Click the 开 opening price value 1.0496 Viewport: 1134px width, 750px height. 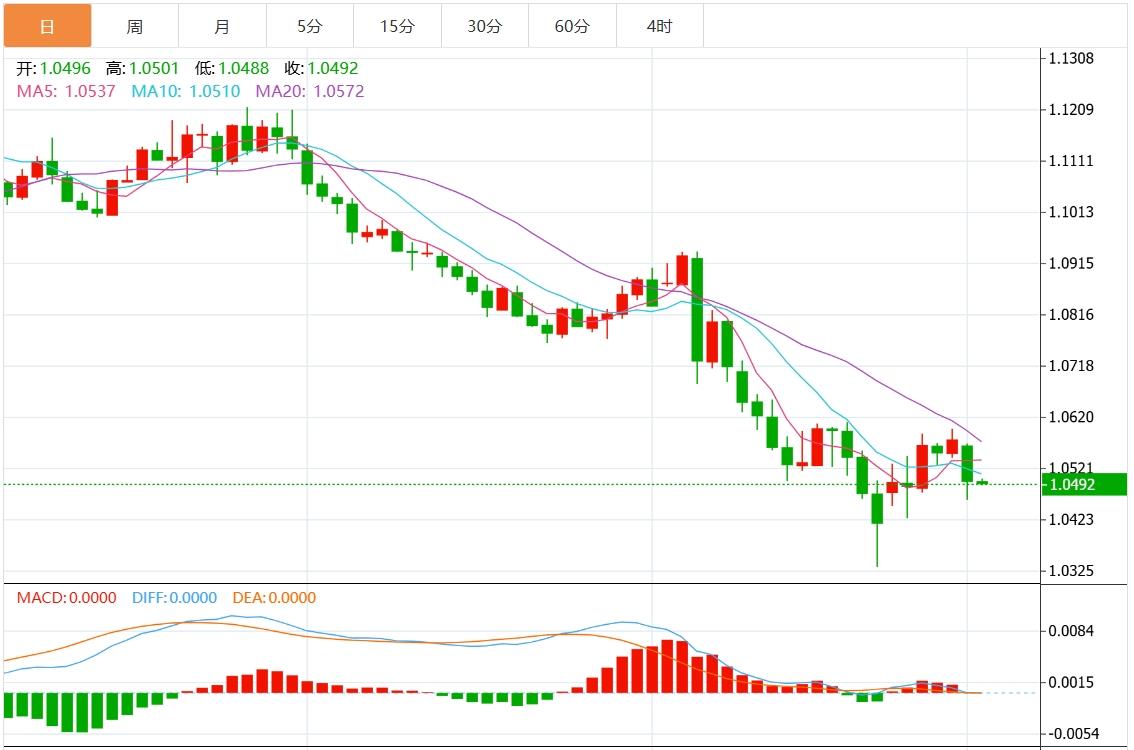(x=65, y=69)
